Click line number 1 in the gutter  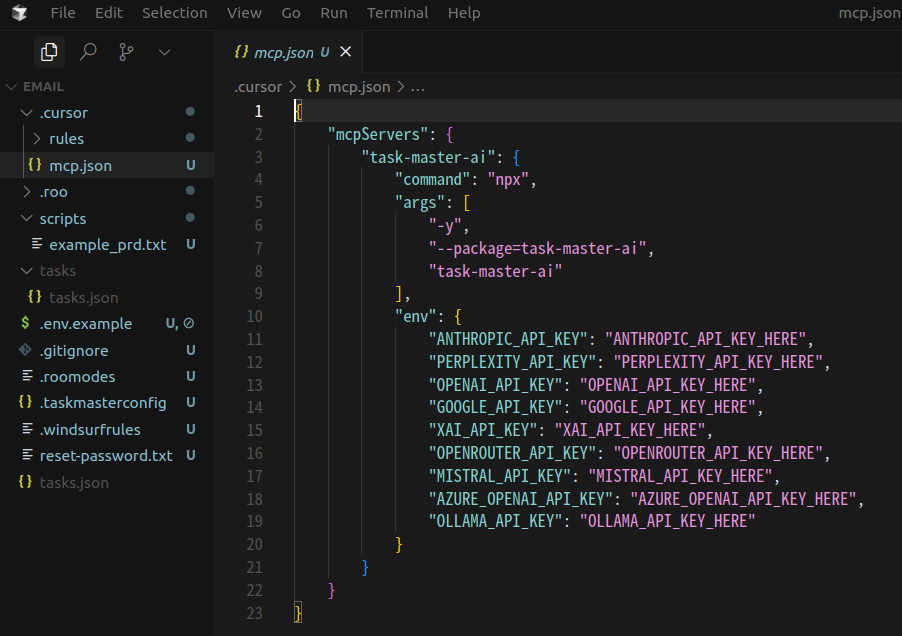click(x=259, y=111)
